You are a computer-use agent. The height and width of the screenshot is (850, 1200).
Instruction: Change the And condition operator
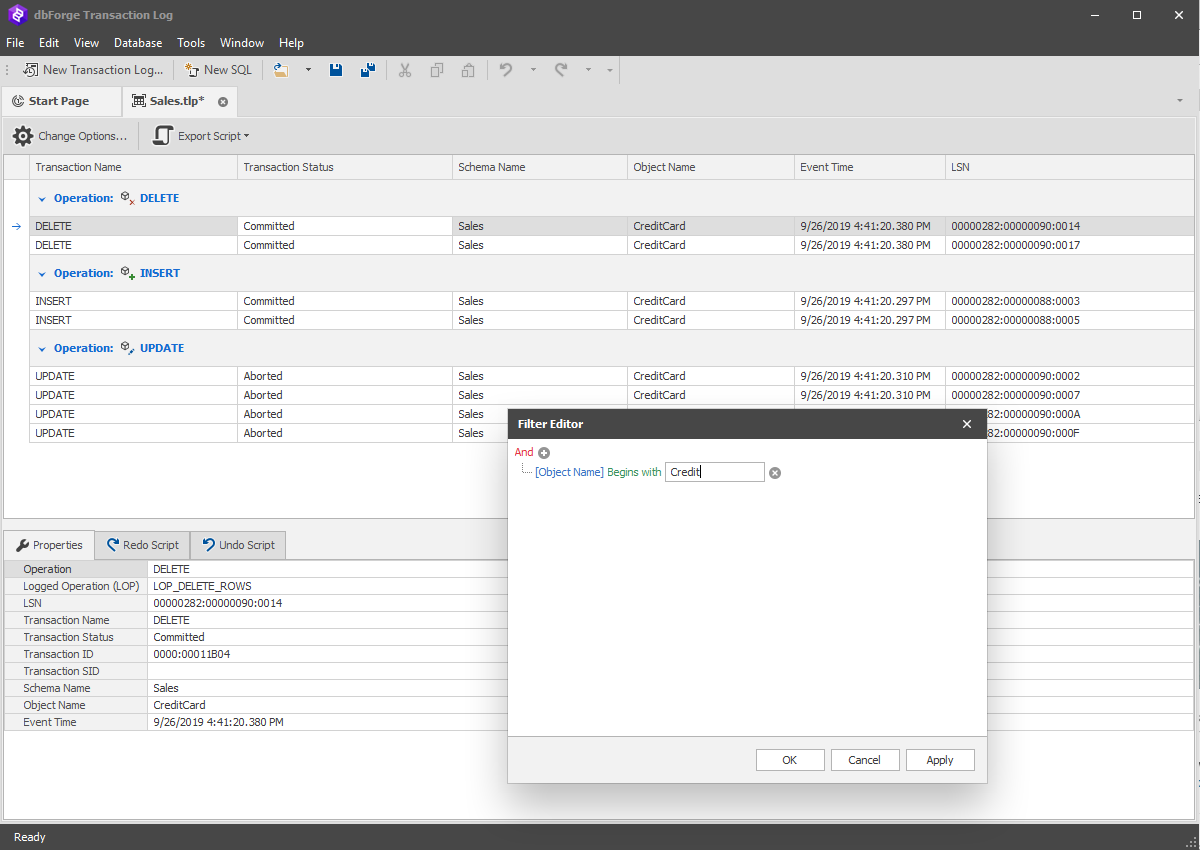(524, 452)
